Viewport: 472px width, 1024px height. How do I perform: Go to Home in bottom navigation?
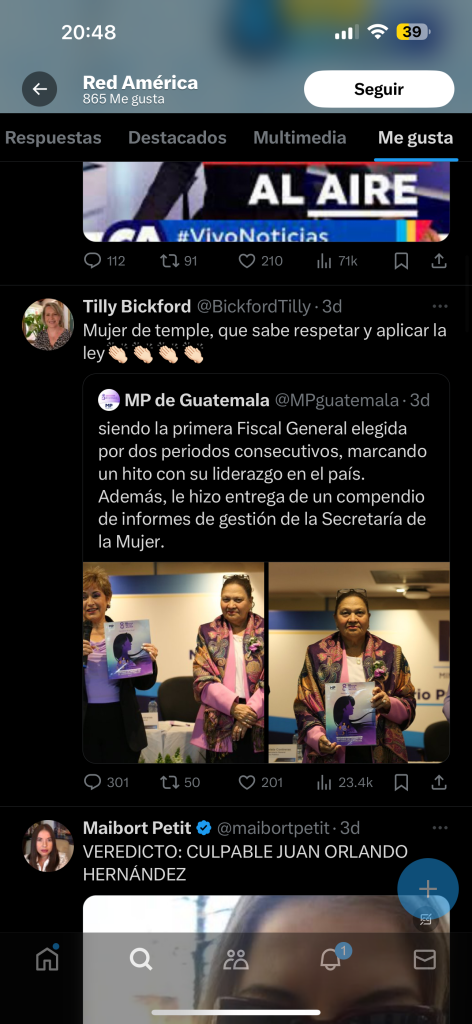(x=47, y=958)
